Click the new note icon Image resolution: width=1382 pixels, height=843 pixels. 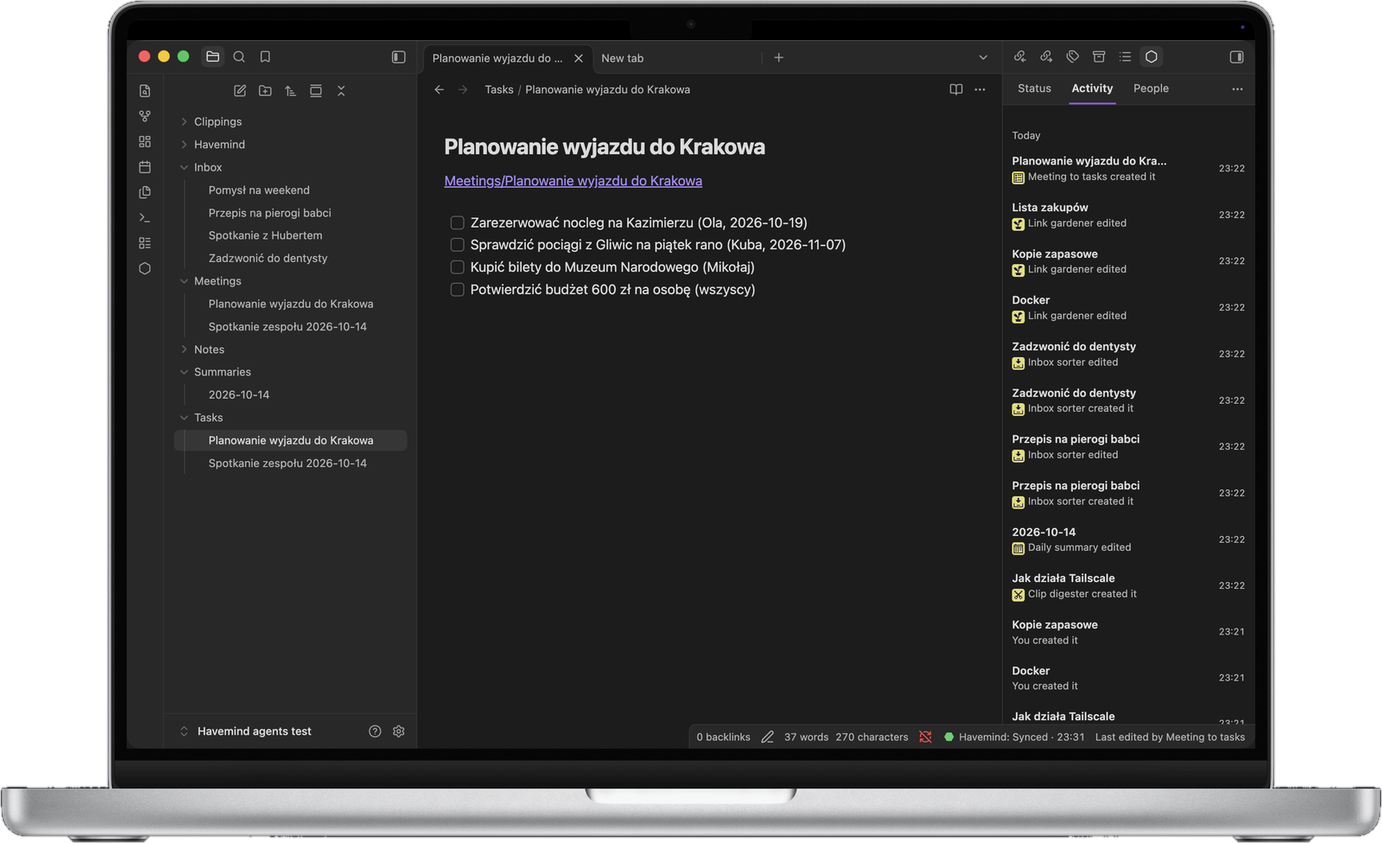240,91
